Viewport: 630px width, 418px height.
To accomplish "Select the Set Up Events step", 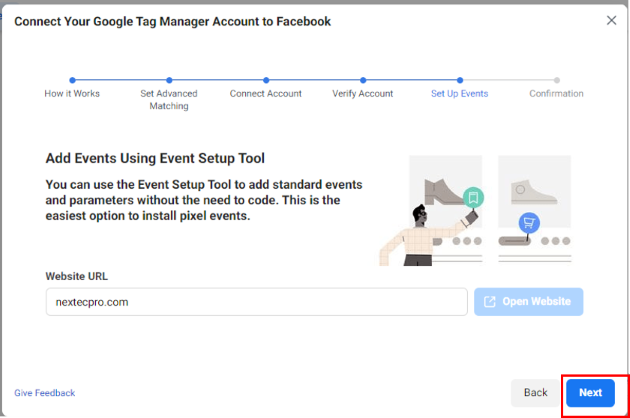I will point(459,94).
